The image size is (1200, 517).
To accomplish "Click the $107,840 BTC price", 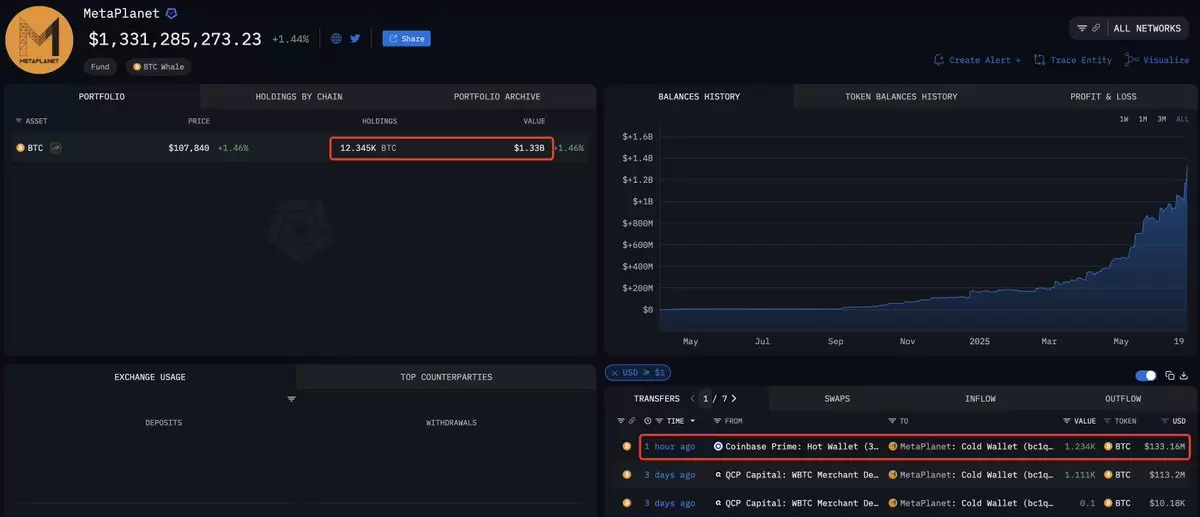I will (189, 148).
